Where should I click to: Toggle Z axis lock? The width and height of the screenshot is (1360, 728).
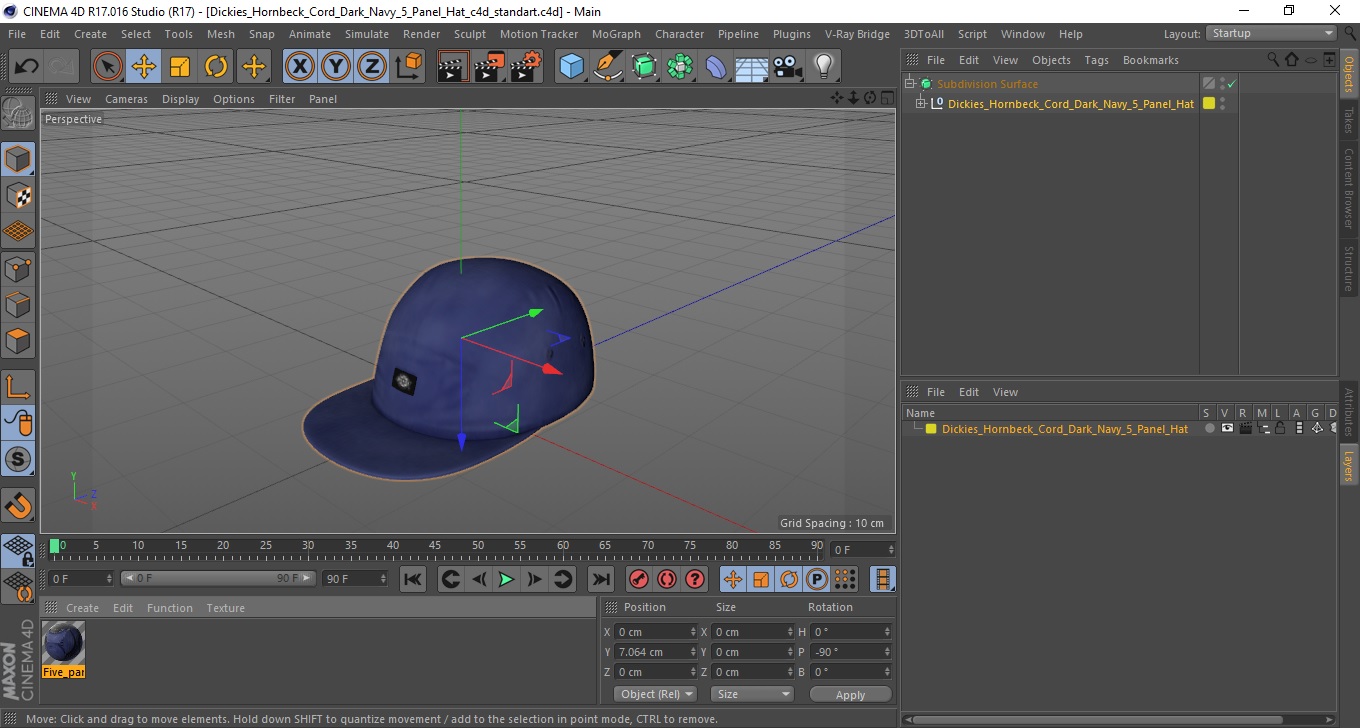[372, 67]
